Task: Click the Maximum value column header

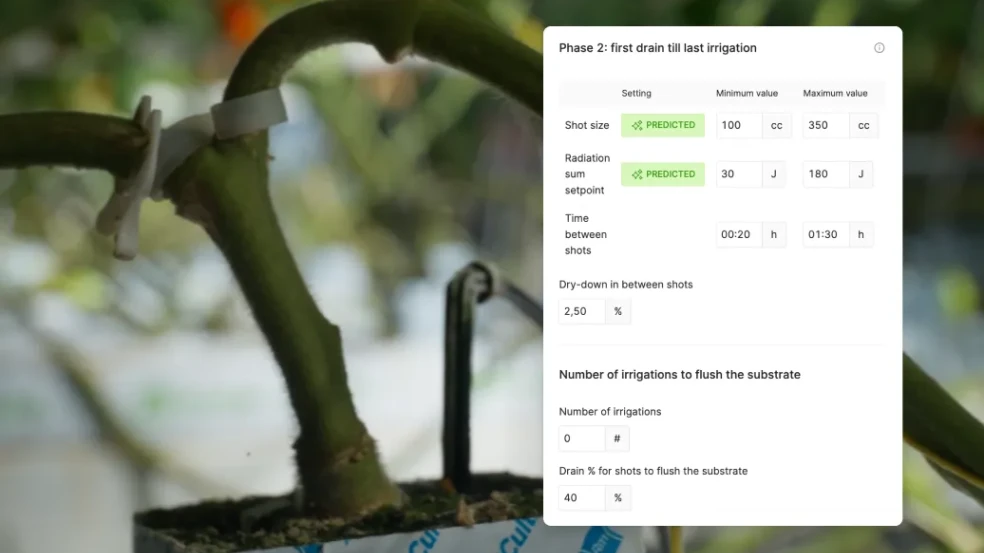Action: pyautogui.click(x=835, y=93)
